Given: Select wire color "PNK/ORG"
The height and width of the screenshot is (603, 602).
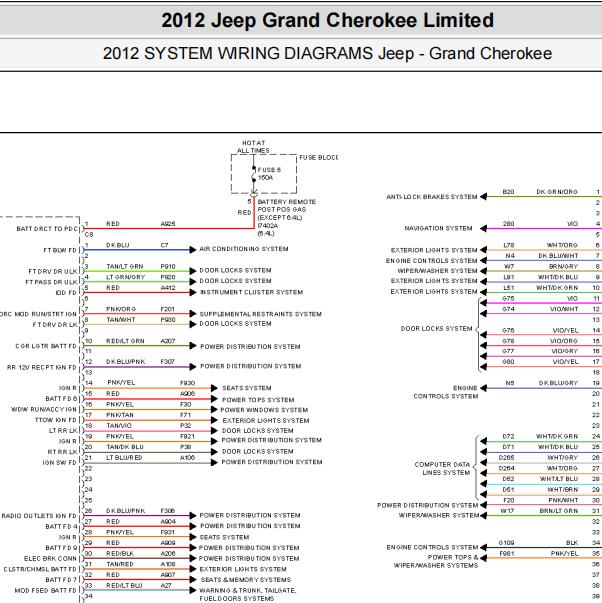Looking at the screenshot, I should point(121,309).
